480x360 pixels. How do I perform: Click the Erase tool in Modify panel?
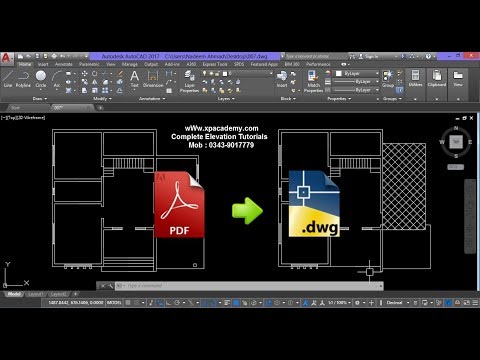(x=120, y=73)
